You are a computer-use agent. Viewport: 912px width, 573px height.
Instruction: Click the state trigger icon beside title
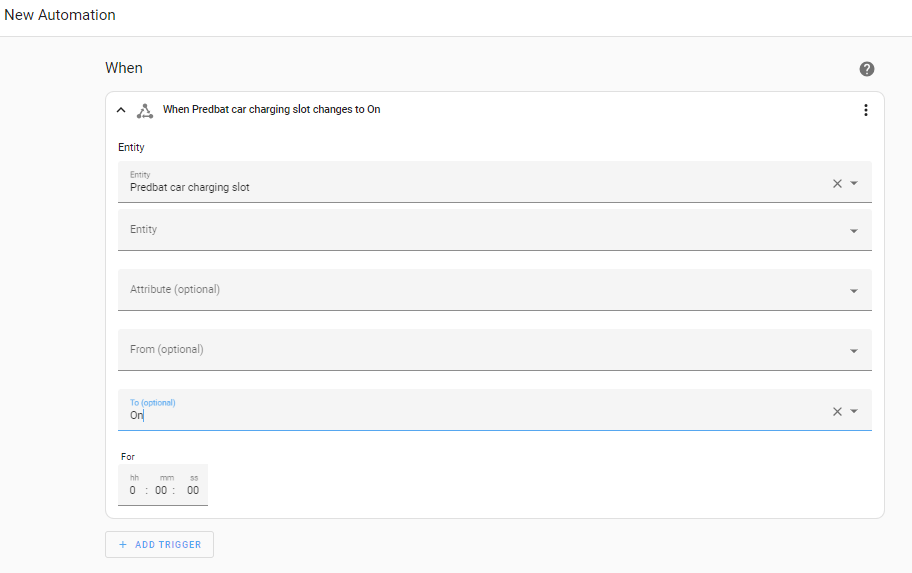point(145,111)
